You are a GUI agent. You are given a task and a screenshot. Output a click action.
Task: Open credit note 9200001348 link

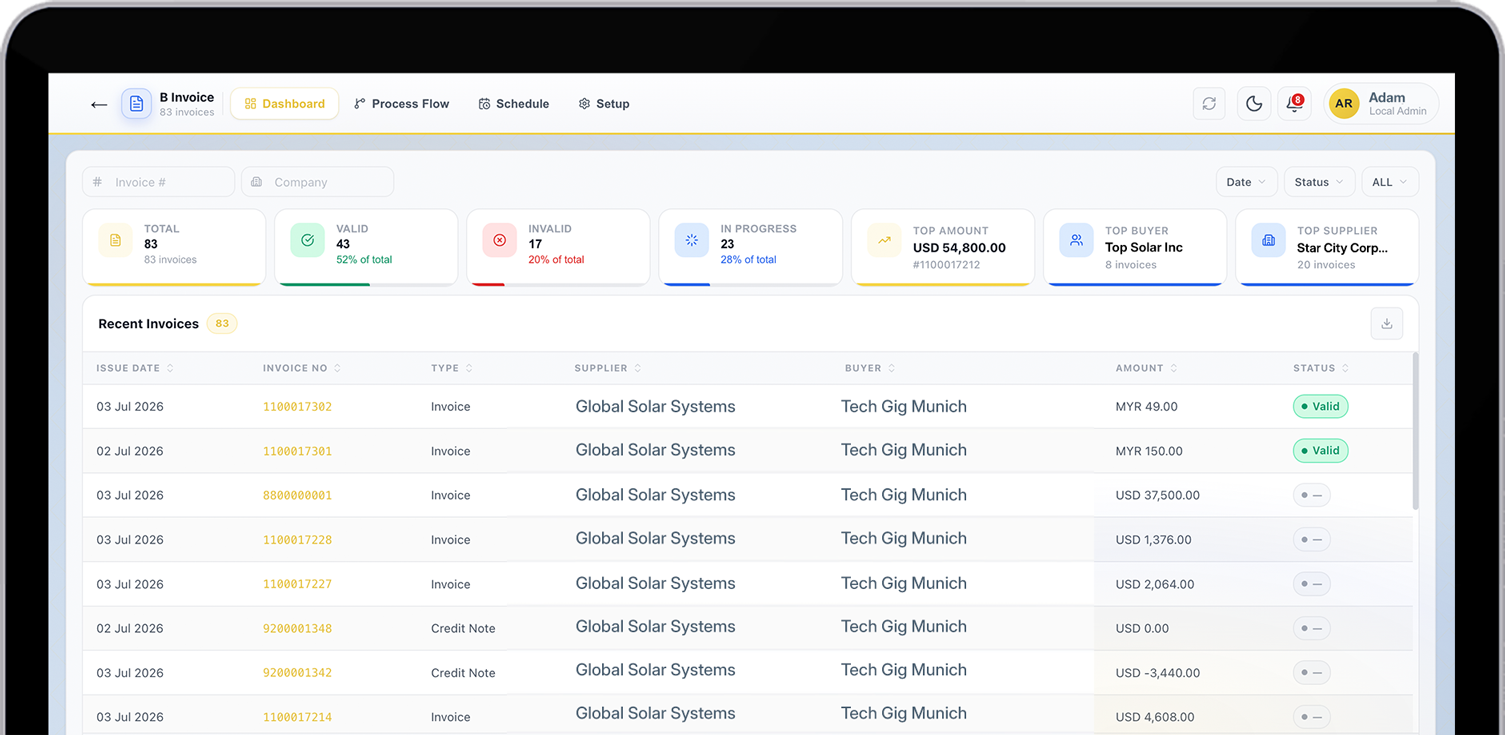(x=297, y=629)
